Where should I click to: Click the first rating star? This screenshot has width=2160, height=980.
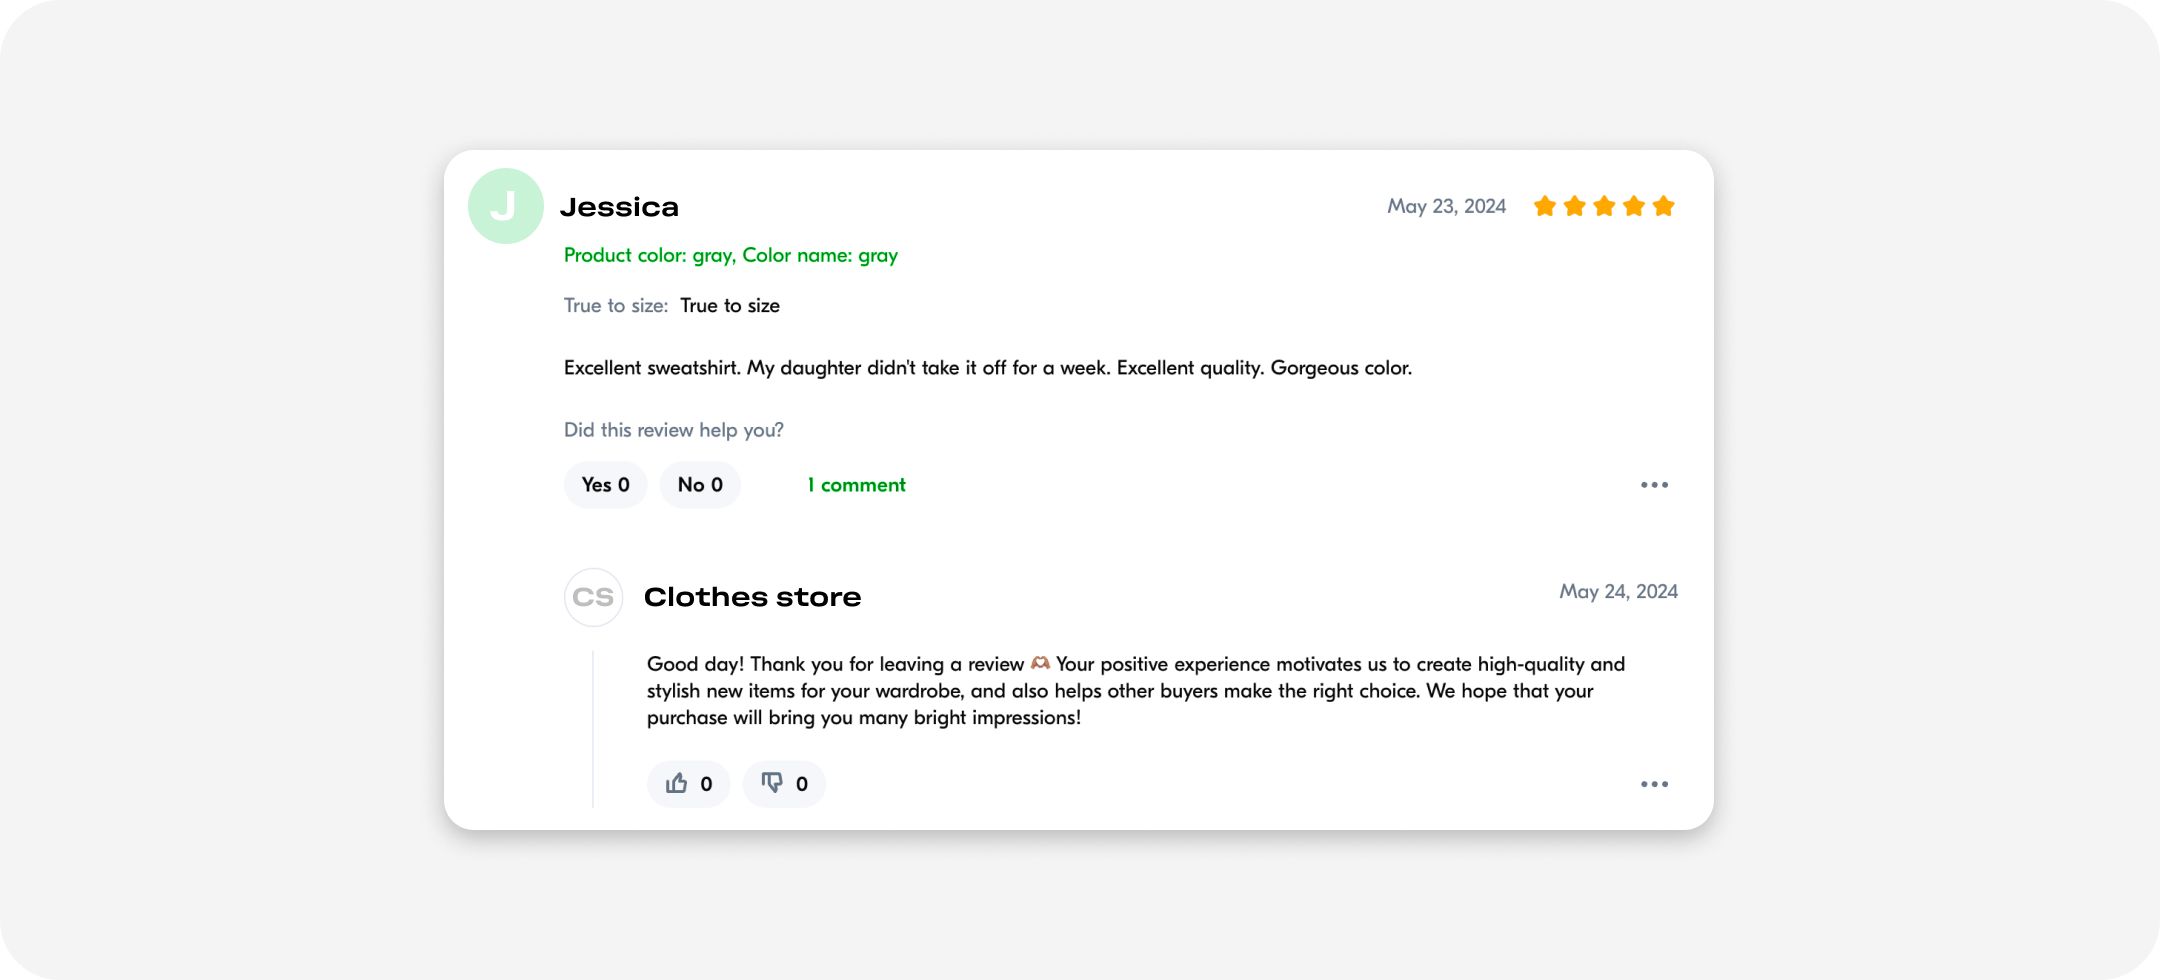[1545, 206]
